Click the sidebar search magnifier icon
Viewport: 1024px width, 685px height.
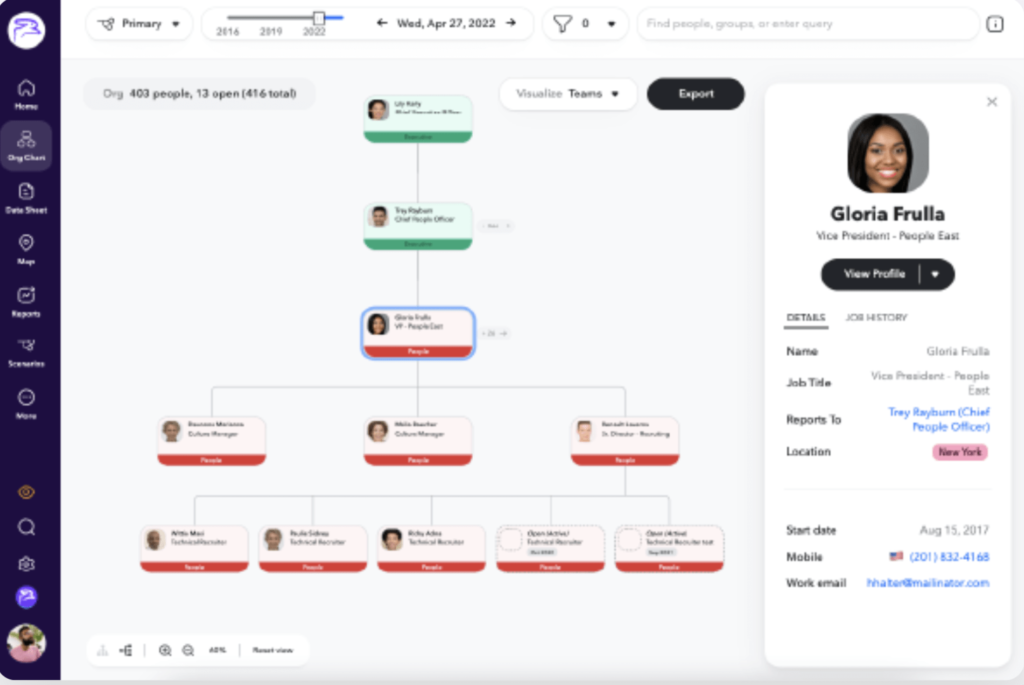pyautogui.click(x=26, y=527)
